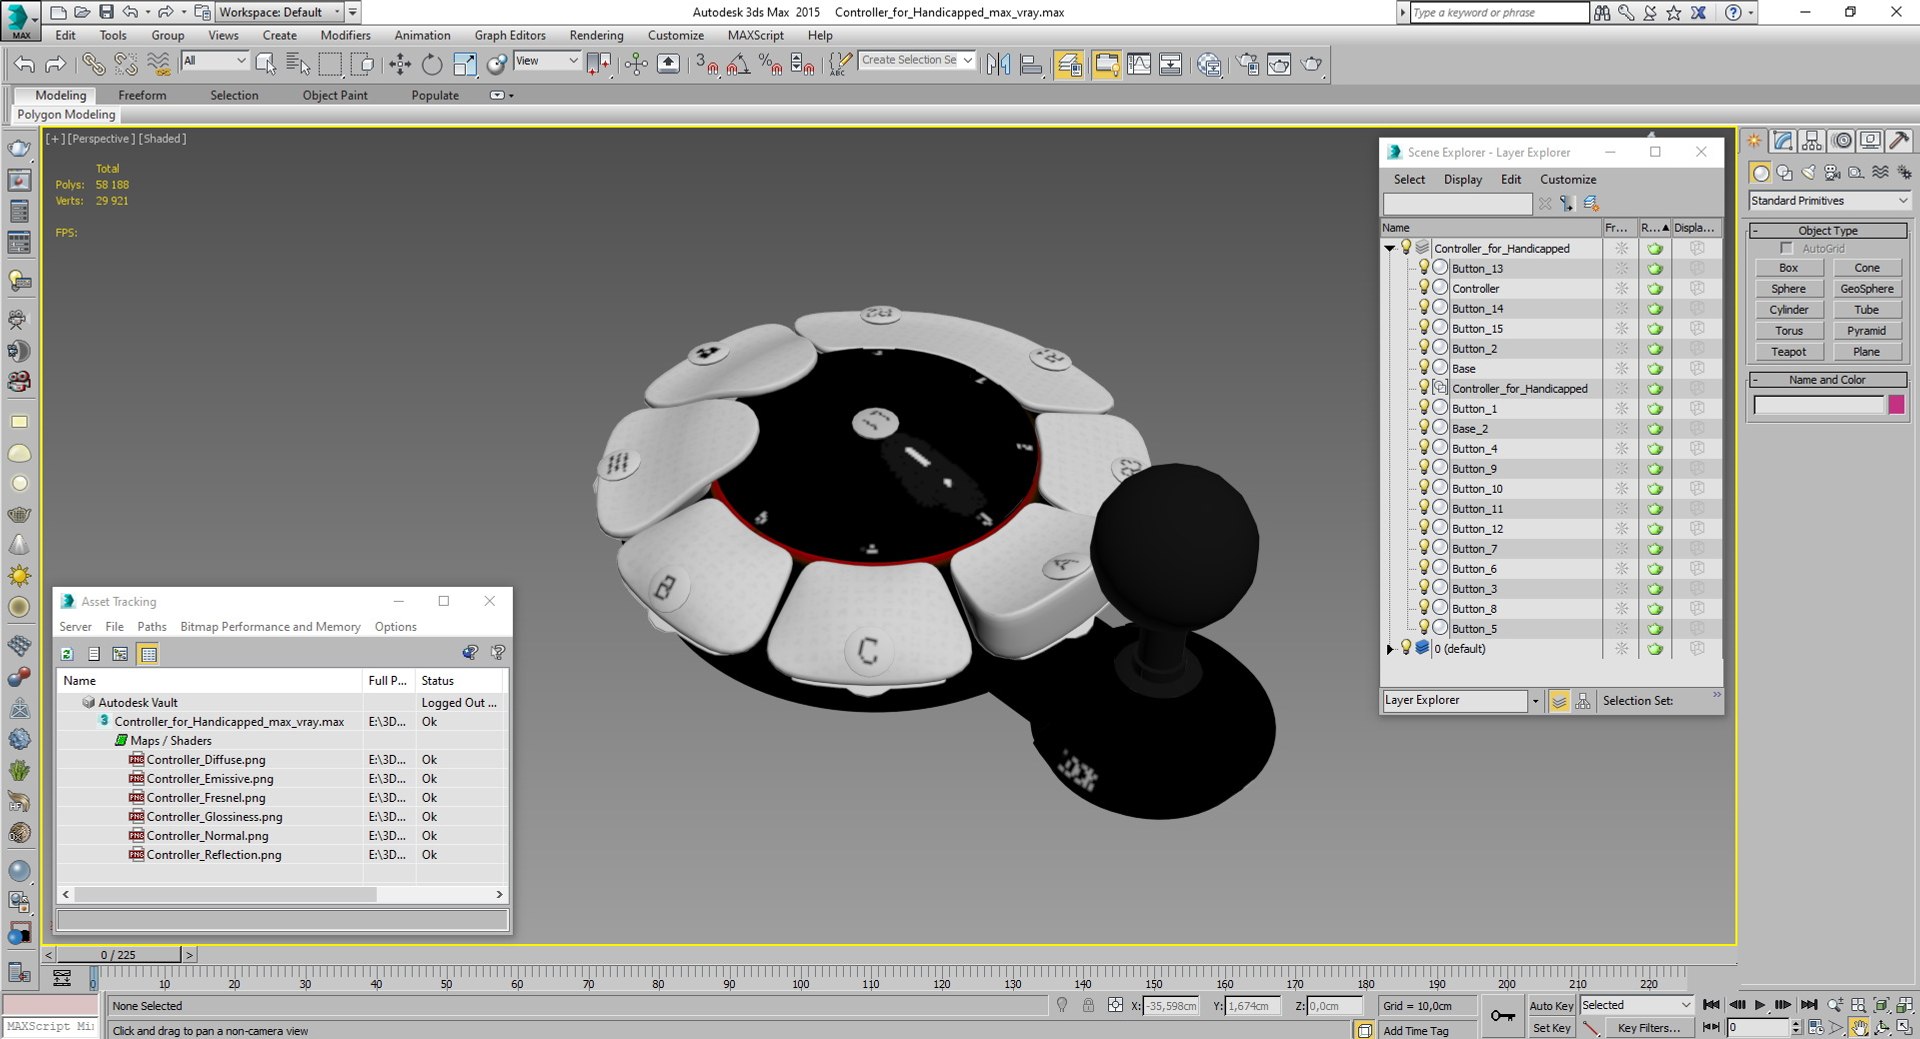Open the Modifiers menu
This screenshot has height=1039, width=1920.
[345, 35]
